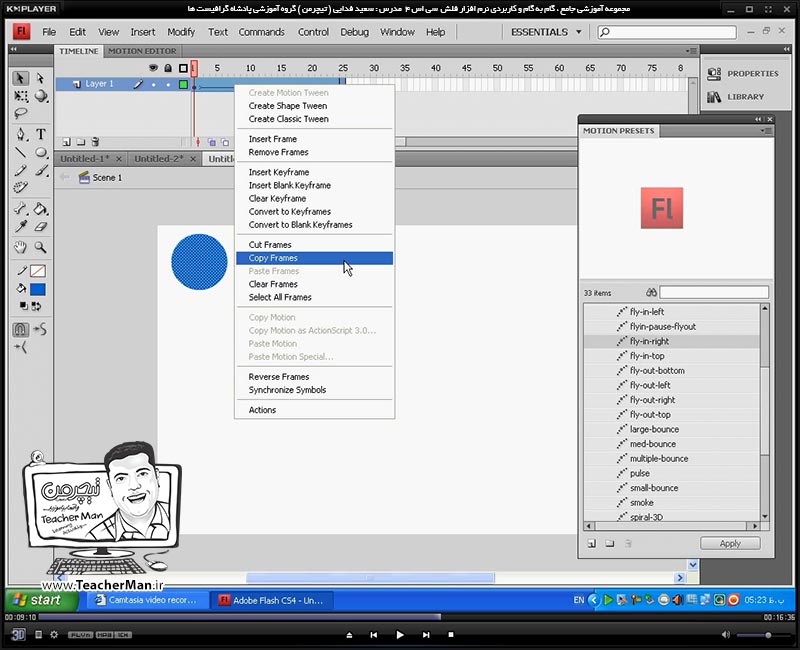Image resolution: width=800 pixels, height=650 pixels.
Task: Select the white arrow Subselection tool
Action: point(40,78)
